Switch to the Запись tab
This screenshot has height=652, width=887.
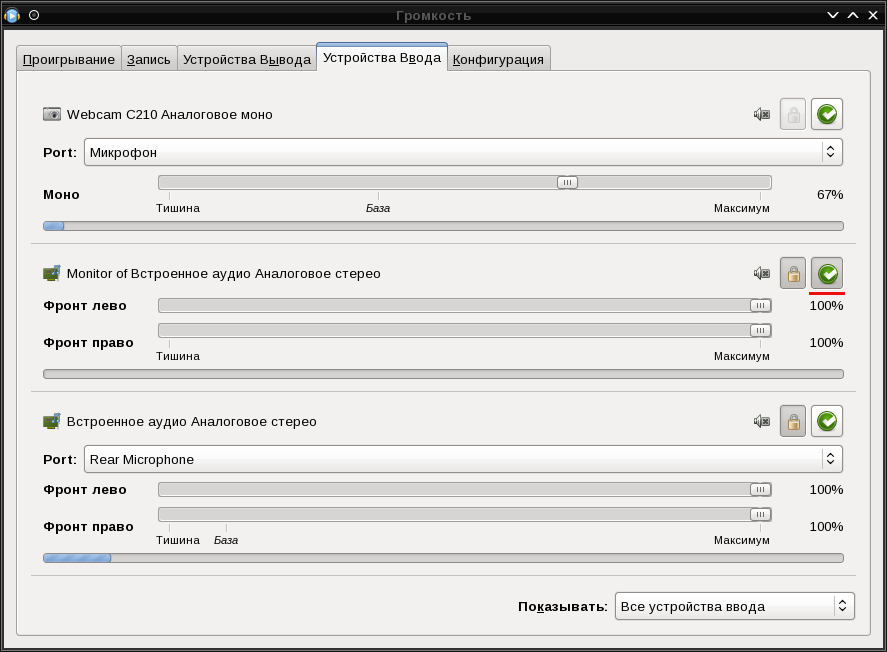(149, 59)
